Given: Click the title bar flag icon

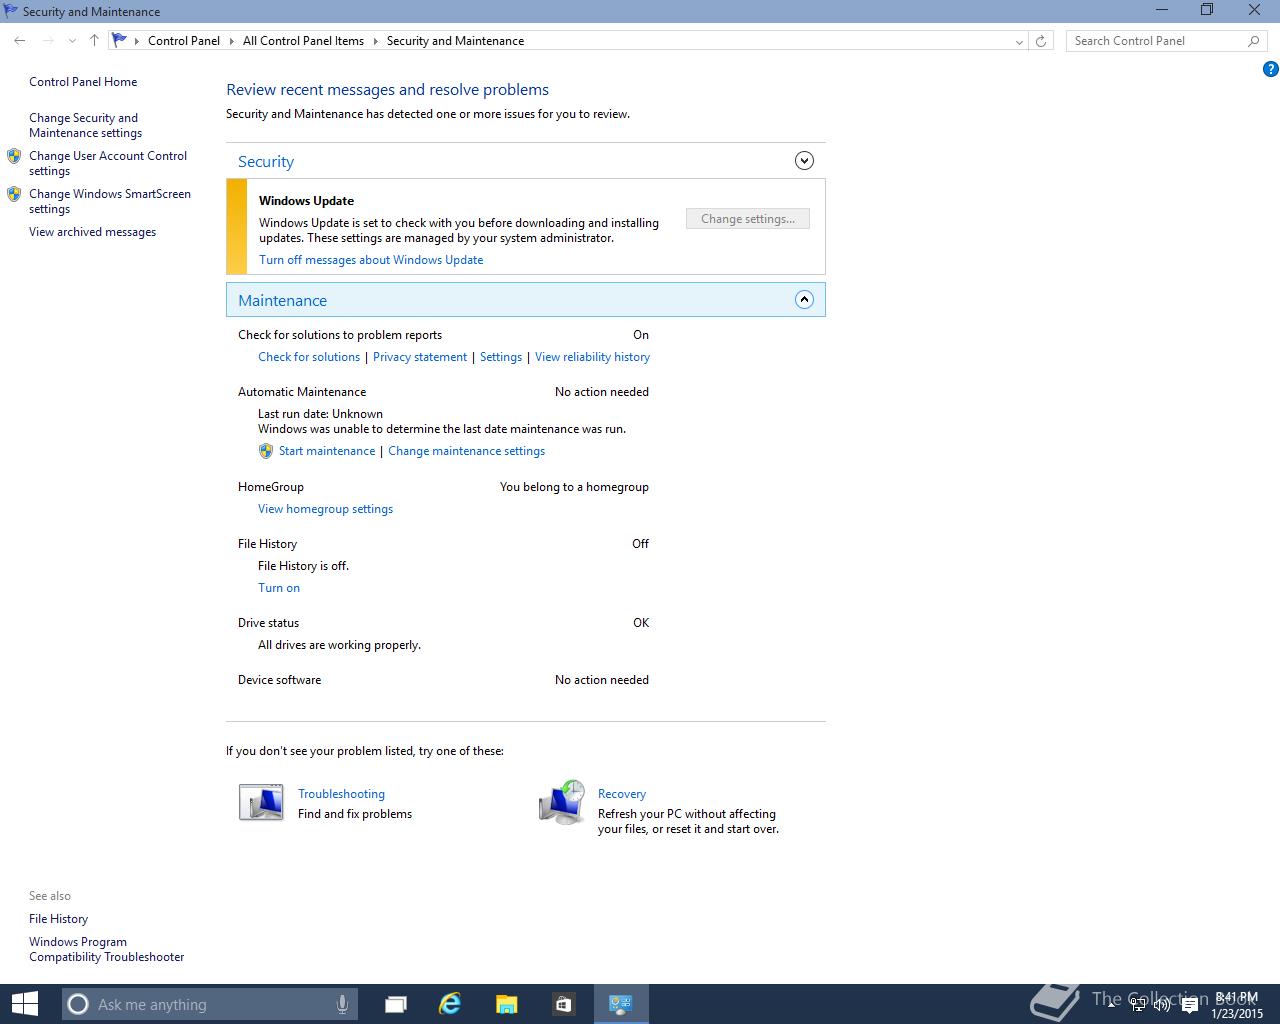Looking at the screenshot, I should point(10,11).
